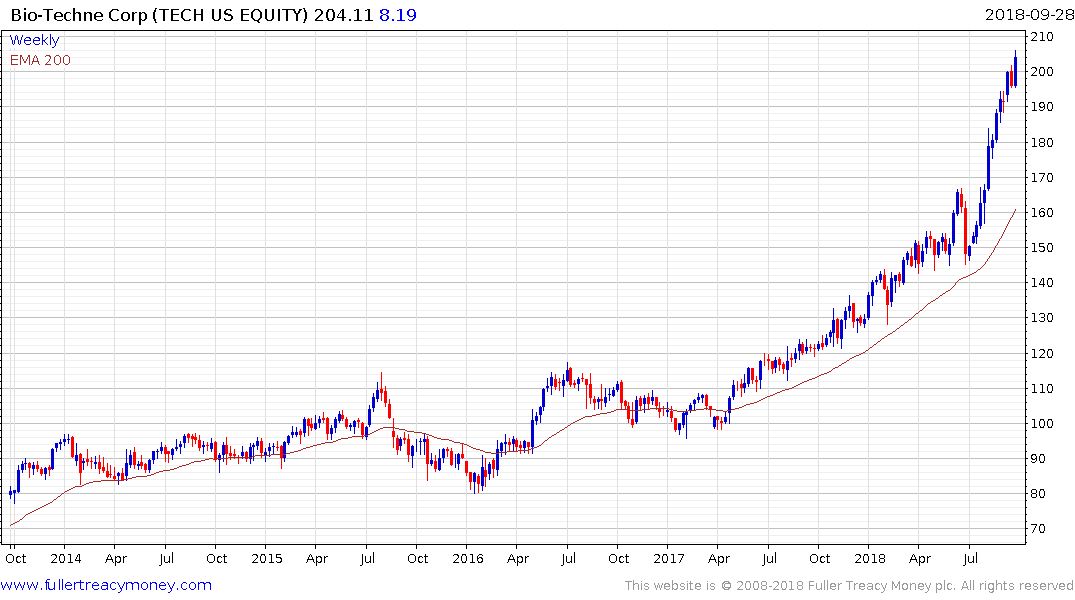The height and width of the screenshot is (600, 1075).
Task: Click the 110 price axis label
Action: coord(1042,387)
